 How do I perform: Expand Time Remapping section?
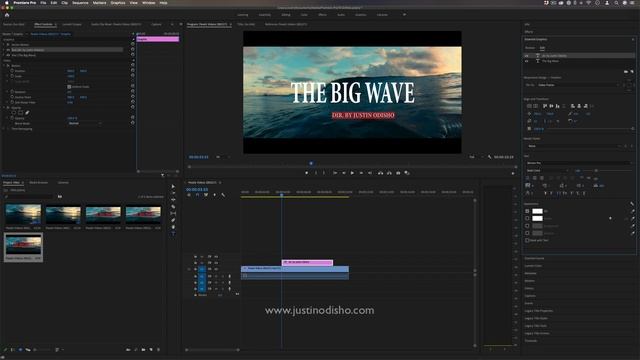[4, 129]
